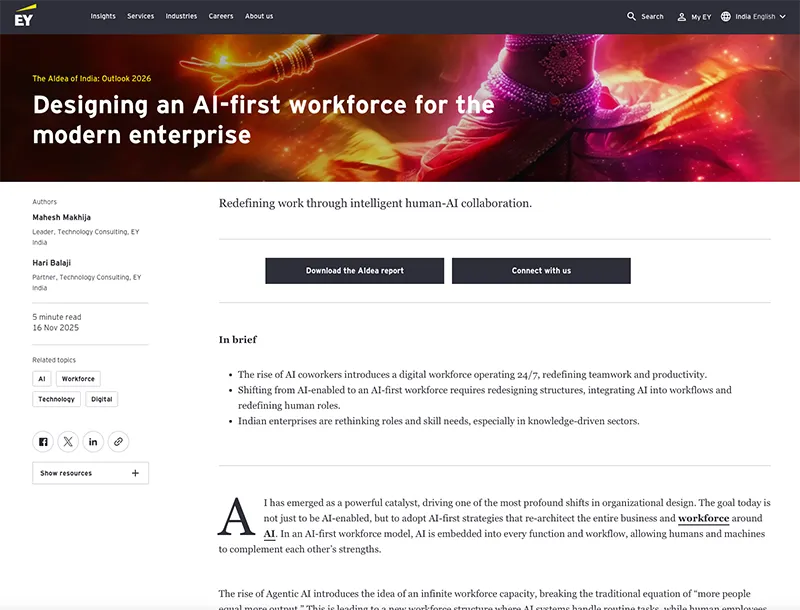Click the bullet starting 'The rise of AI coworkers'

472,375
